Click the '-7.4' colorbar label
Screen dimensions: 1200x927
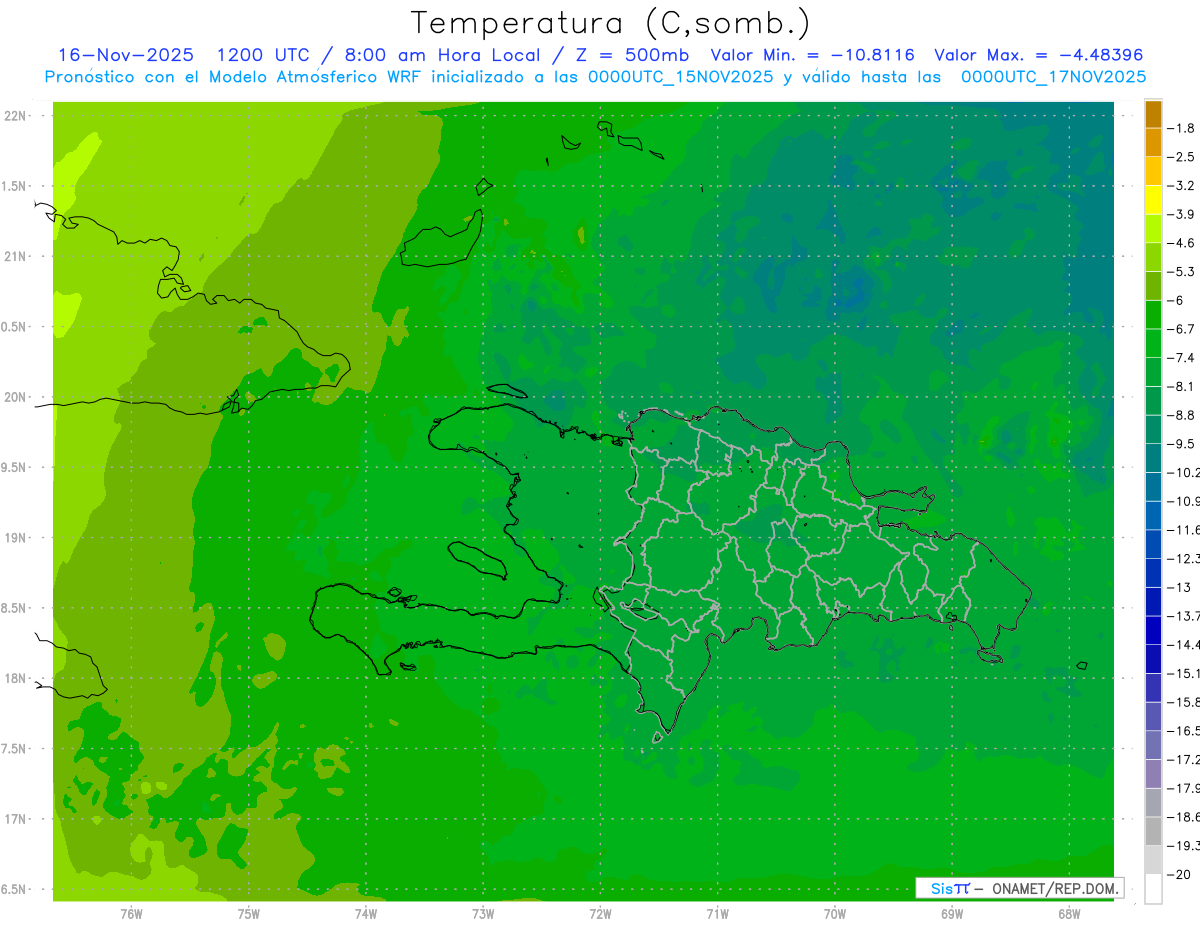pyautogui.click(x=1181, y=357)
